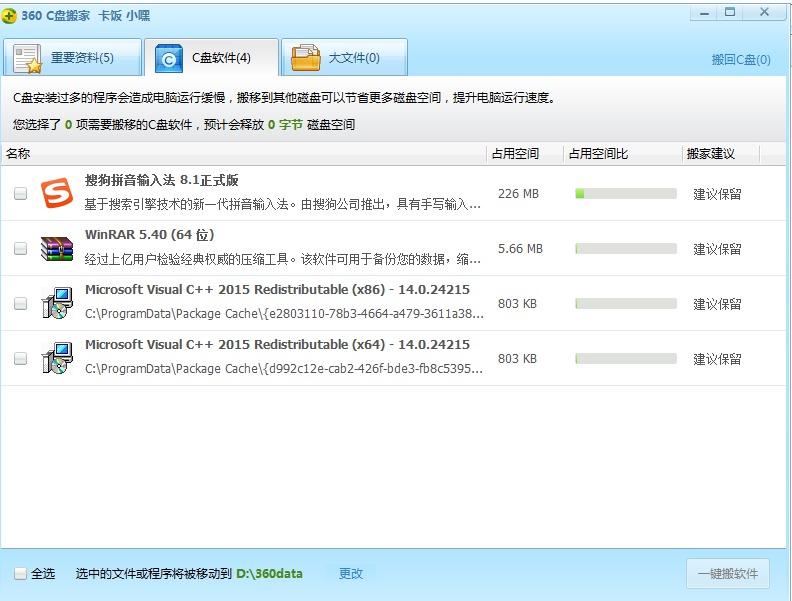Maximize the 360 C盘搬家 window

coord(730,13)
